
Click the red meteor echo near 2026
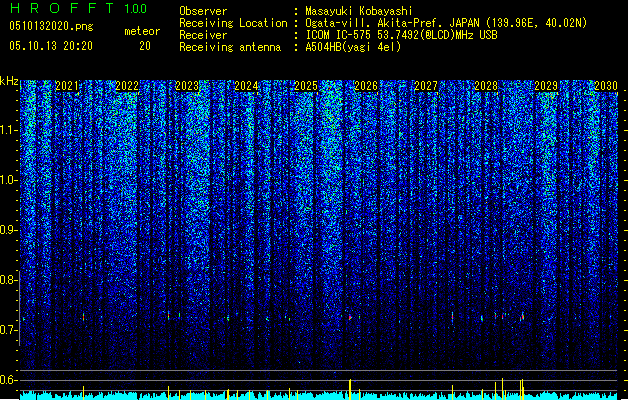pos(350,317)
